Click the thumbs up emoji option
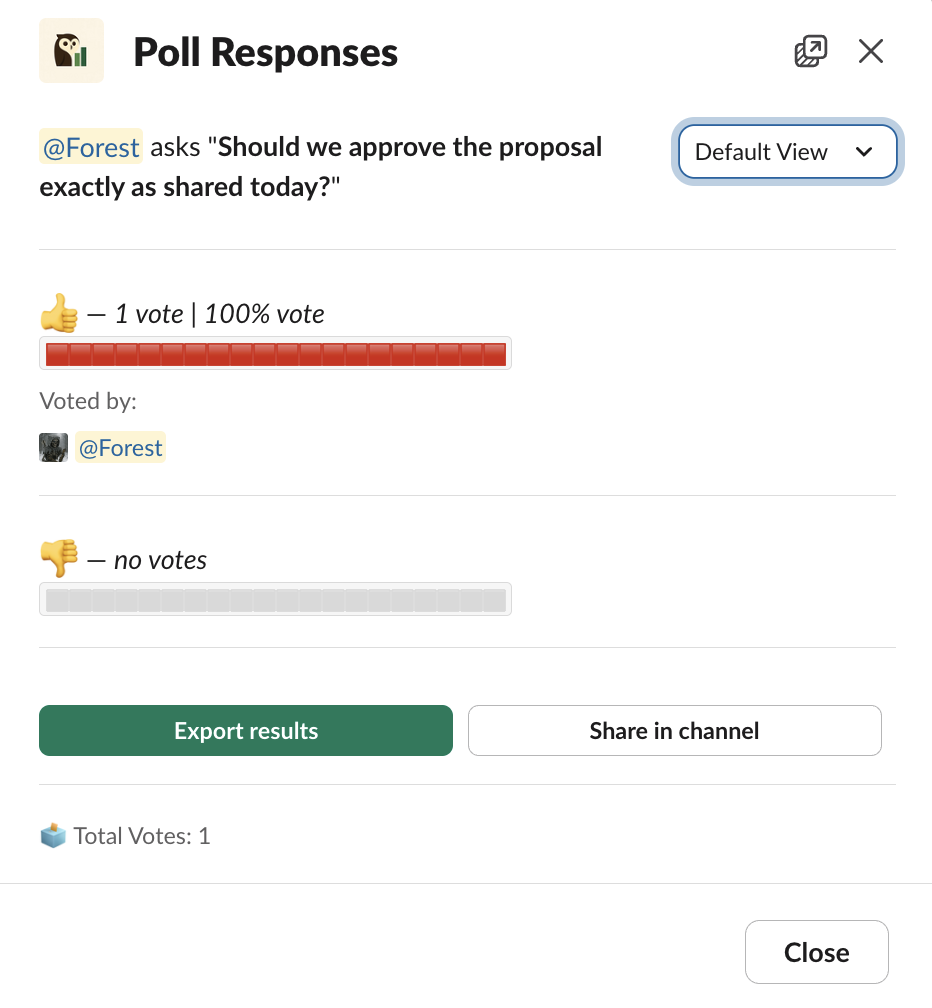The height and width of the screenshot is (1008, 932). point(57,312)
